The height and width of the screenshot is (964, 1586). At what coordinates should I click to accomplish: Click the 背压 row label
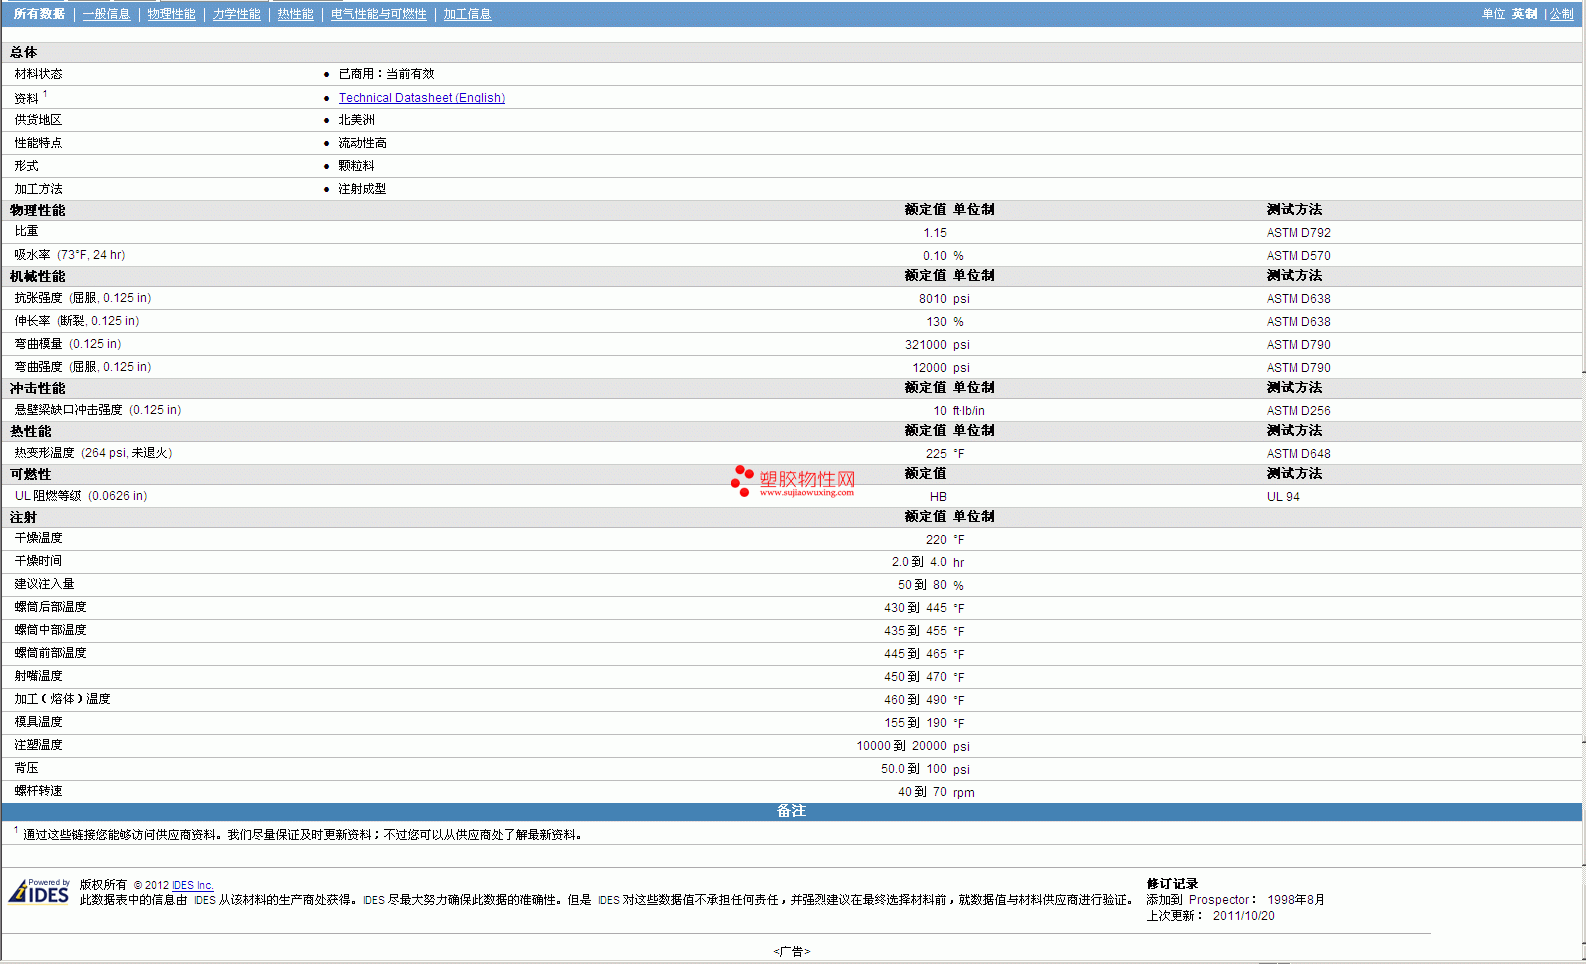(26, 768)
